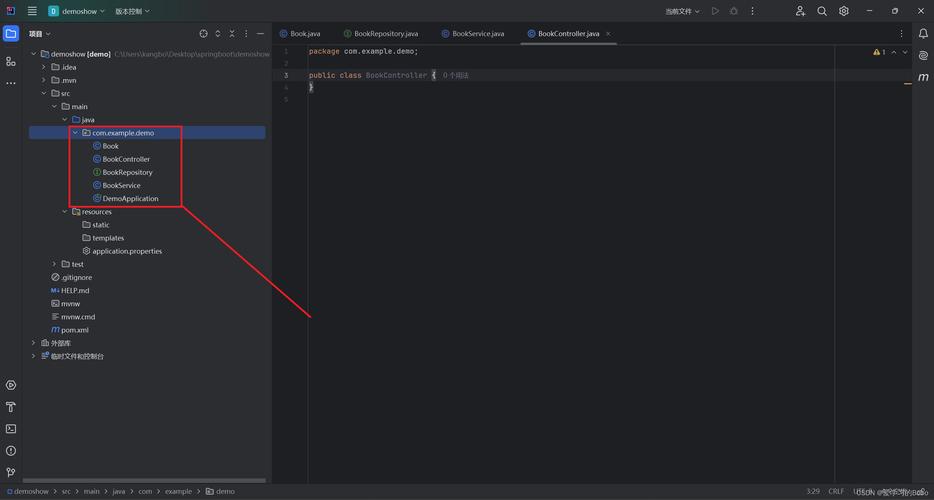Close the BookController.java tab
The width and height of the screenshot is (934, 500).
point(608,34)
